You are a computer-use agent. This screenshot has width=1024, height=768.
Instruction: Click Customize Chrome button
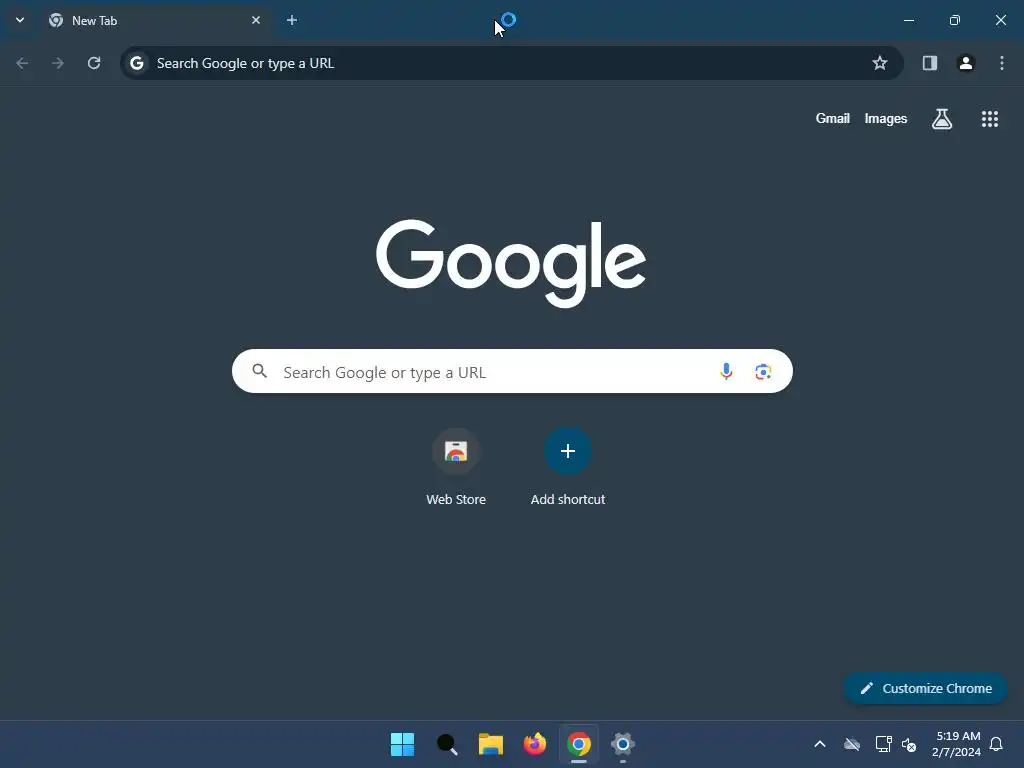[925, 688]
